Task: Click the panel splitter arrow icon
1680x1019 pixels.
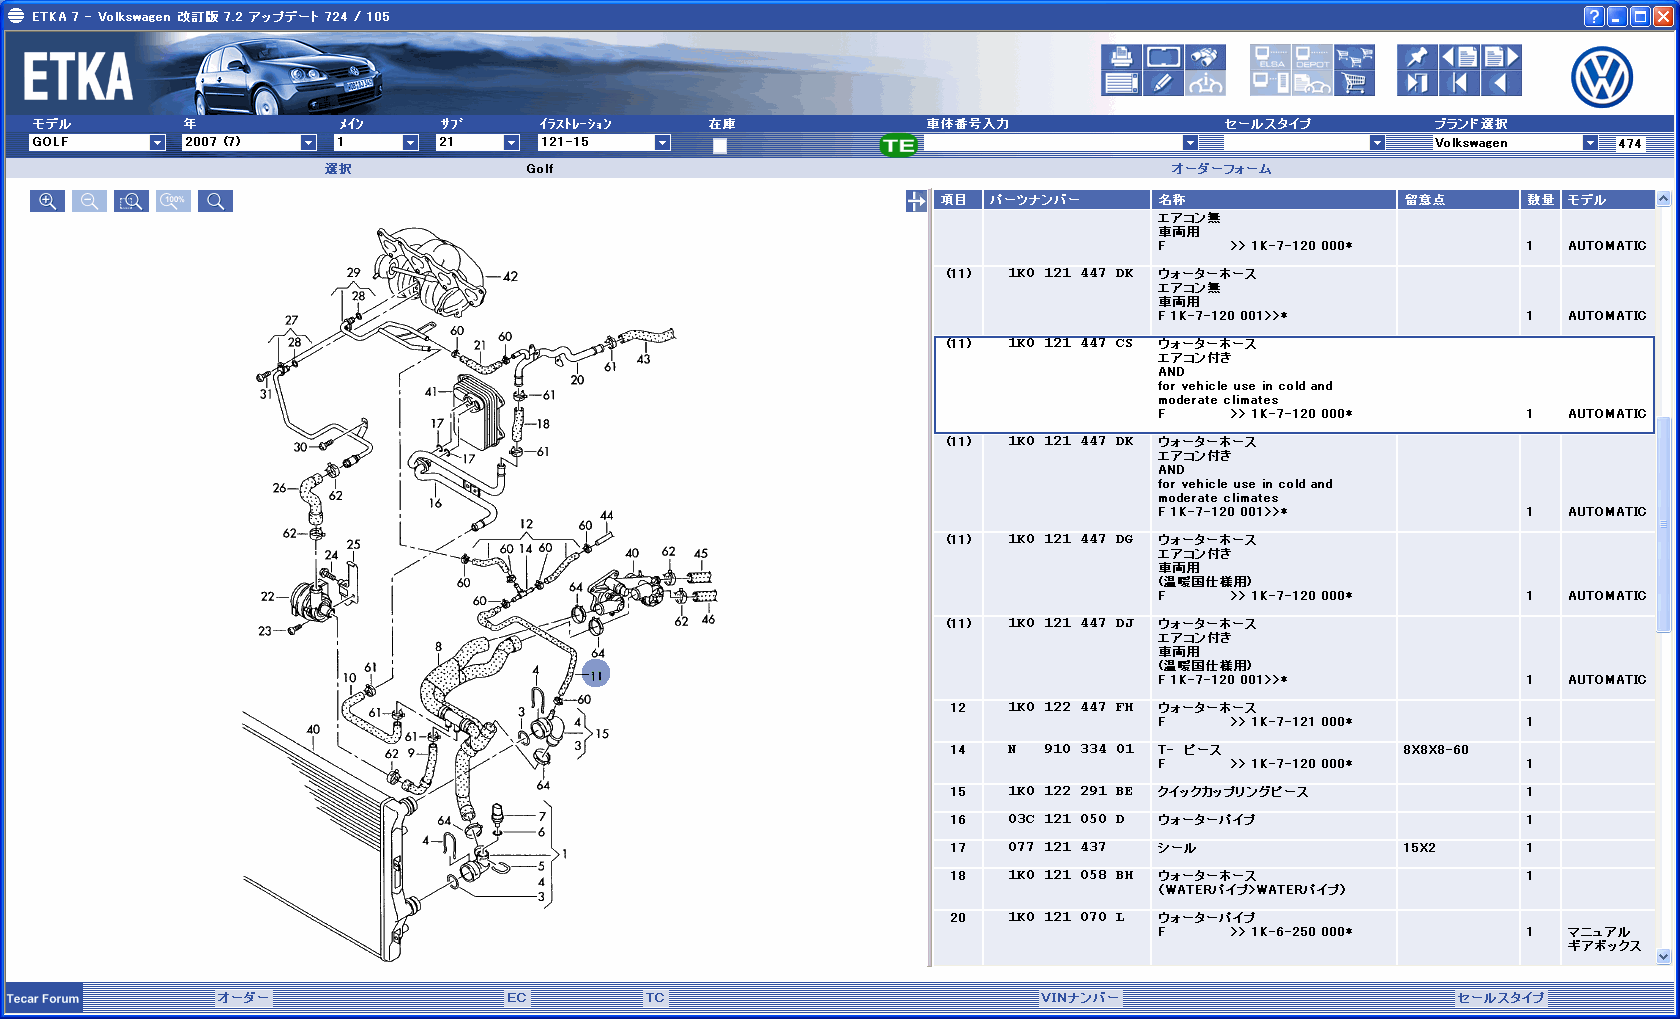Action: coord(916,201)
